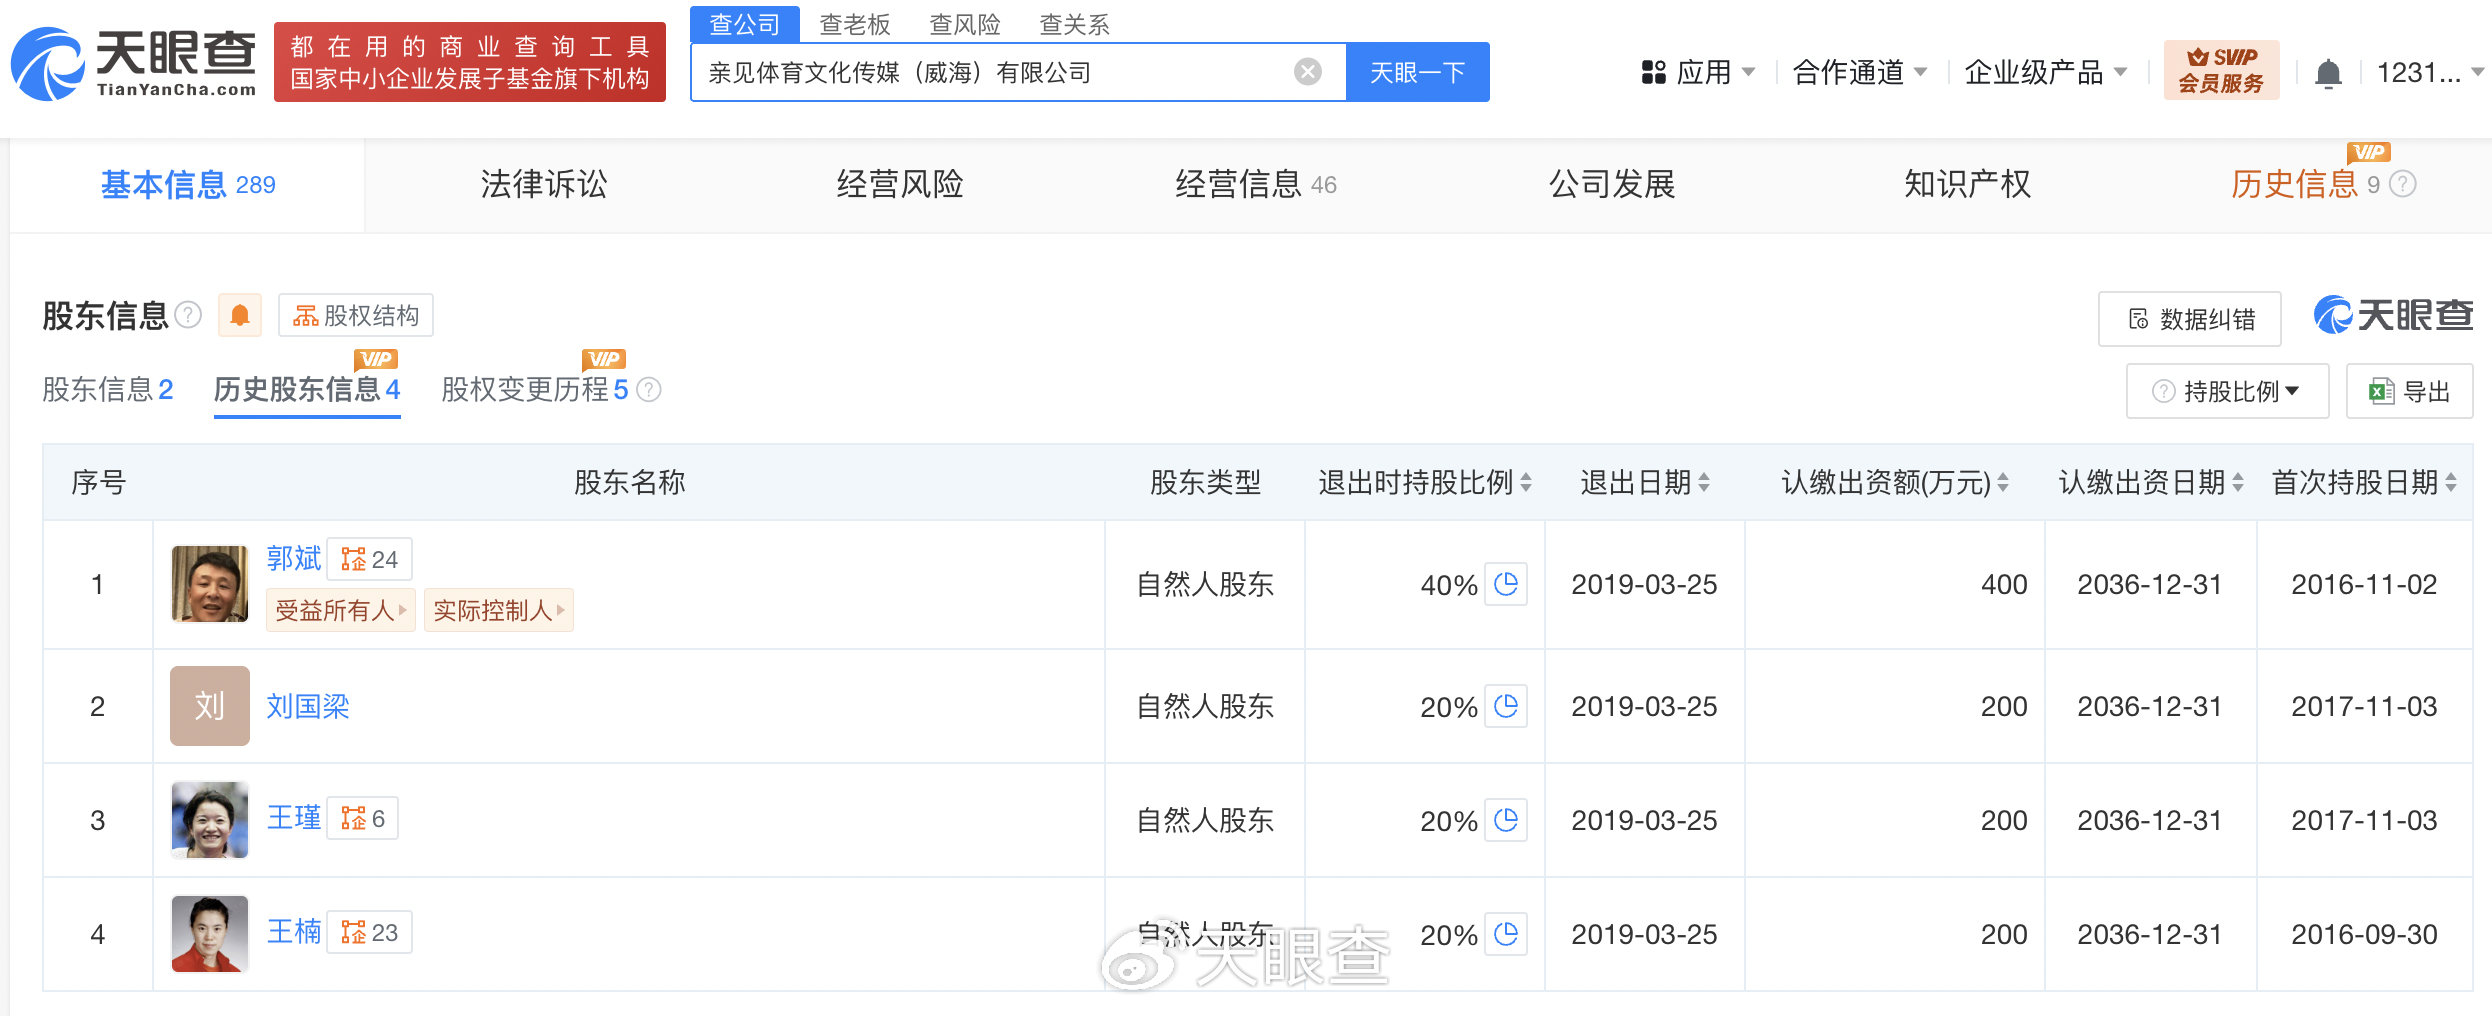This screenshot has width=2492, height=1016.
Task: Open the 应用 dropdown menu
Action: (x=1698, y=72)
